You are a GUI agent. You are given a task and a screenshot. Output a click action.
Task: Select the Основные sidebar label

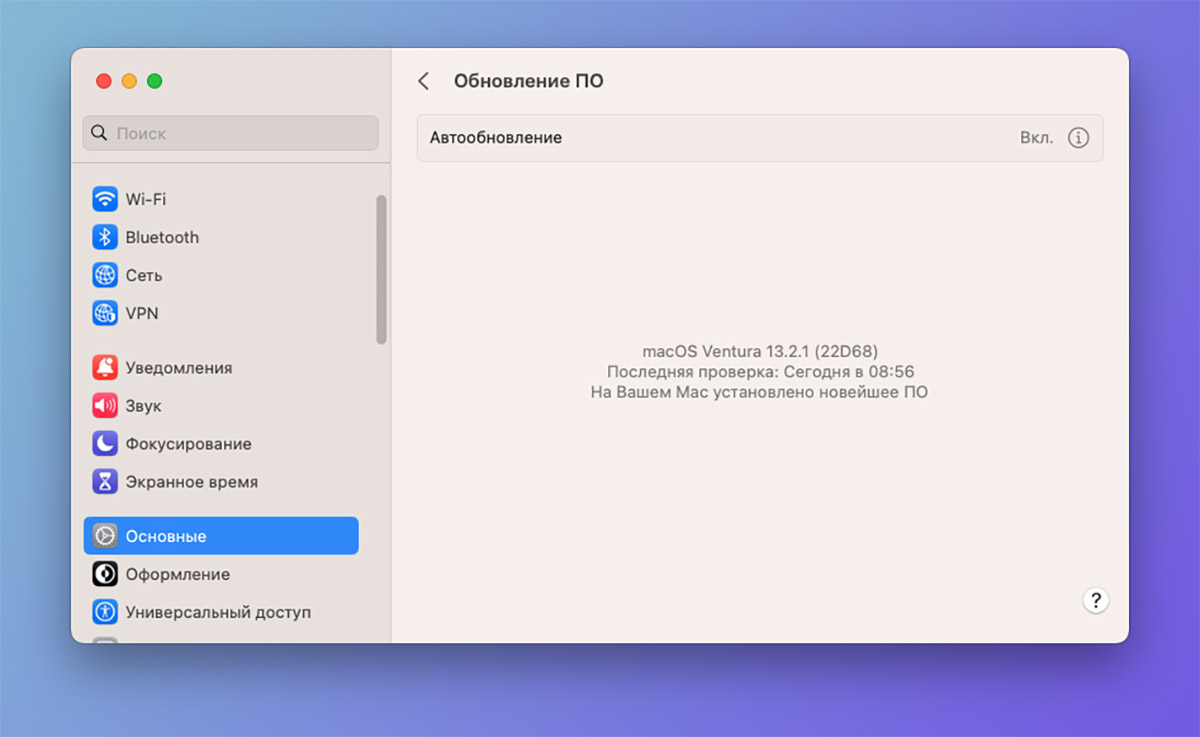pyautogui.click(x=166, y=536)
